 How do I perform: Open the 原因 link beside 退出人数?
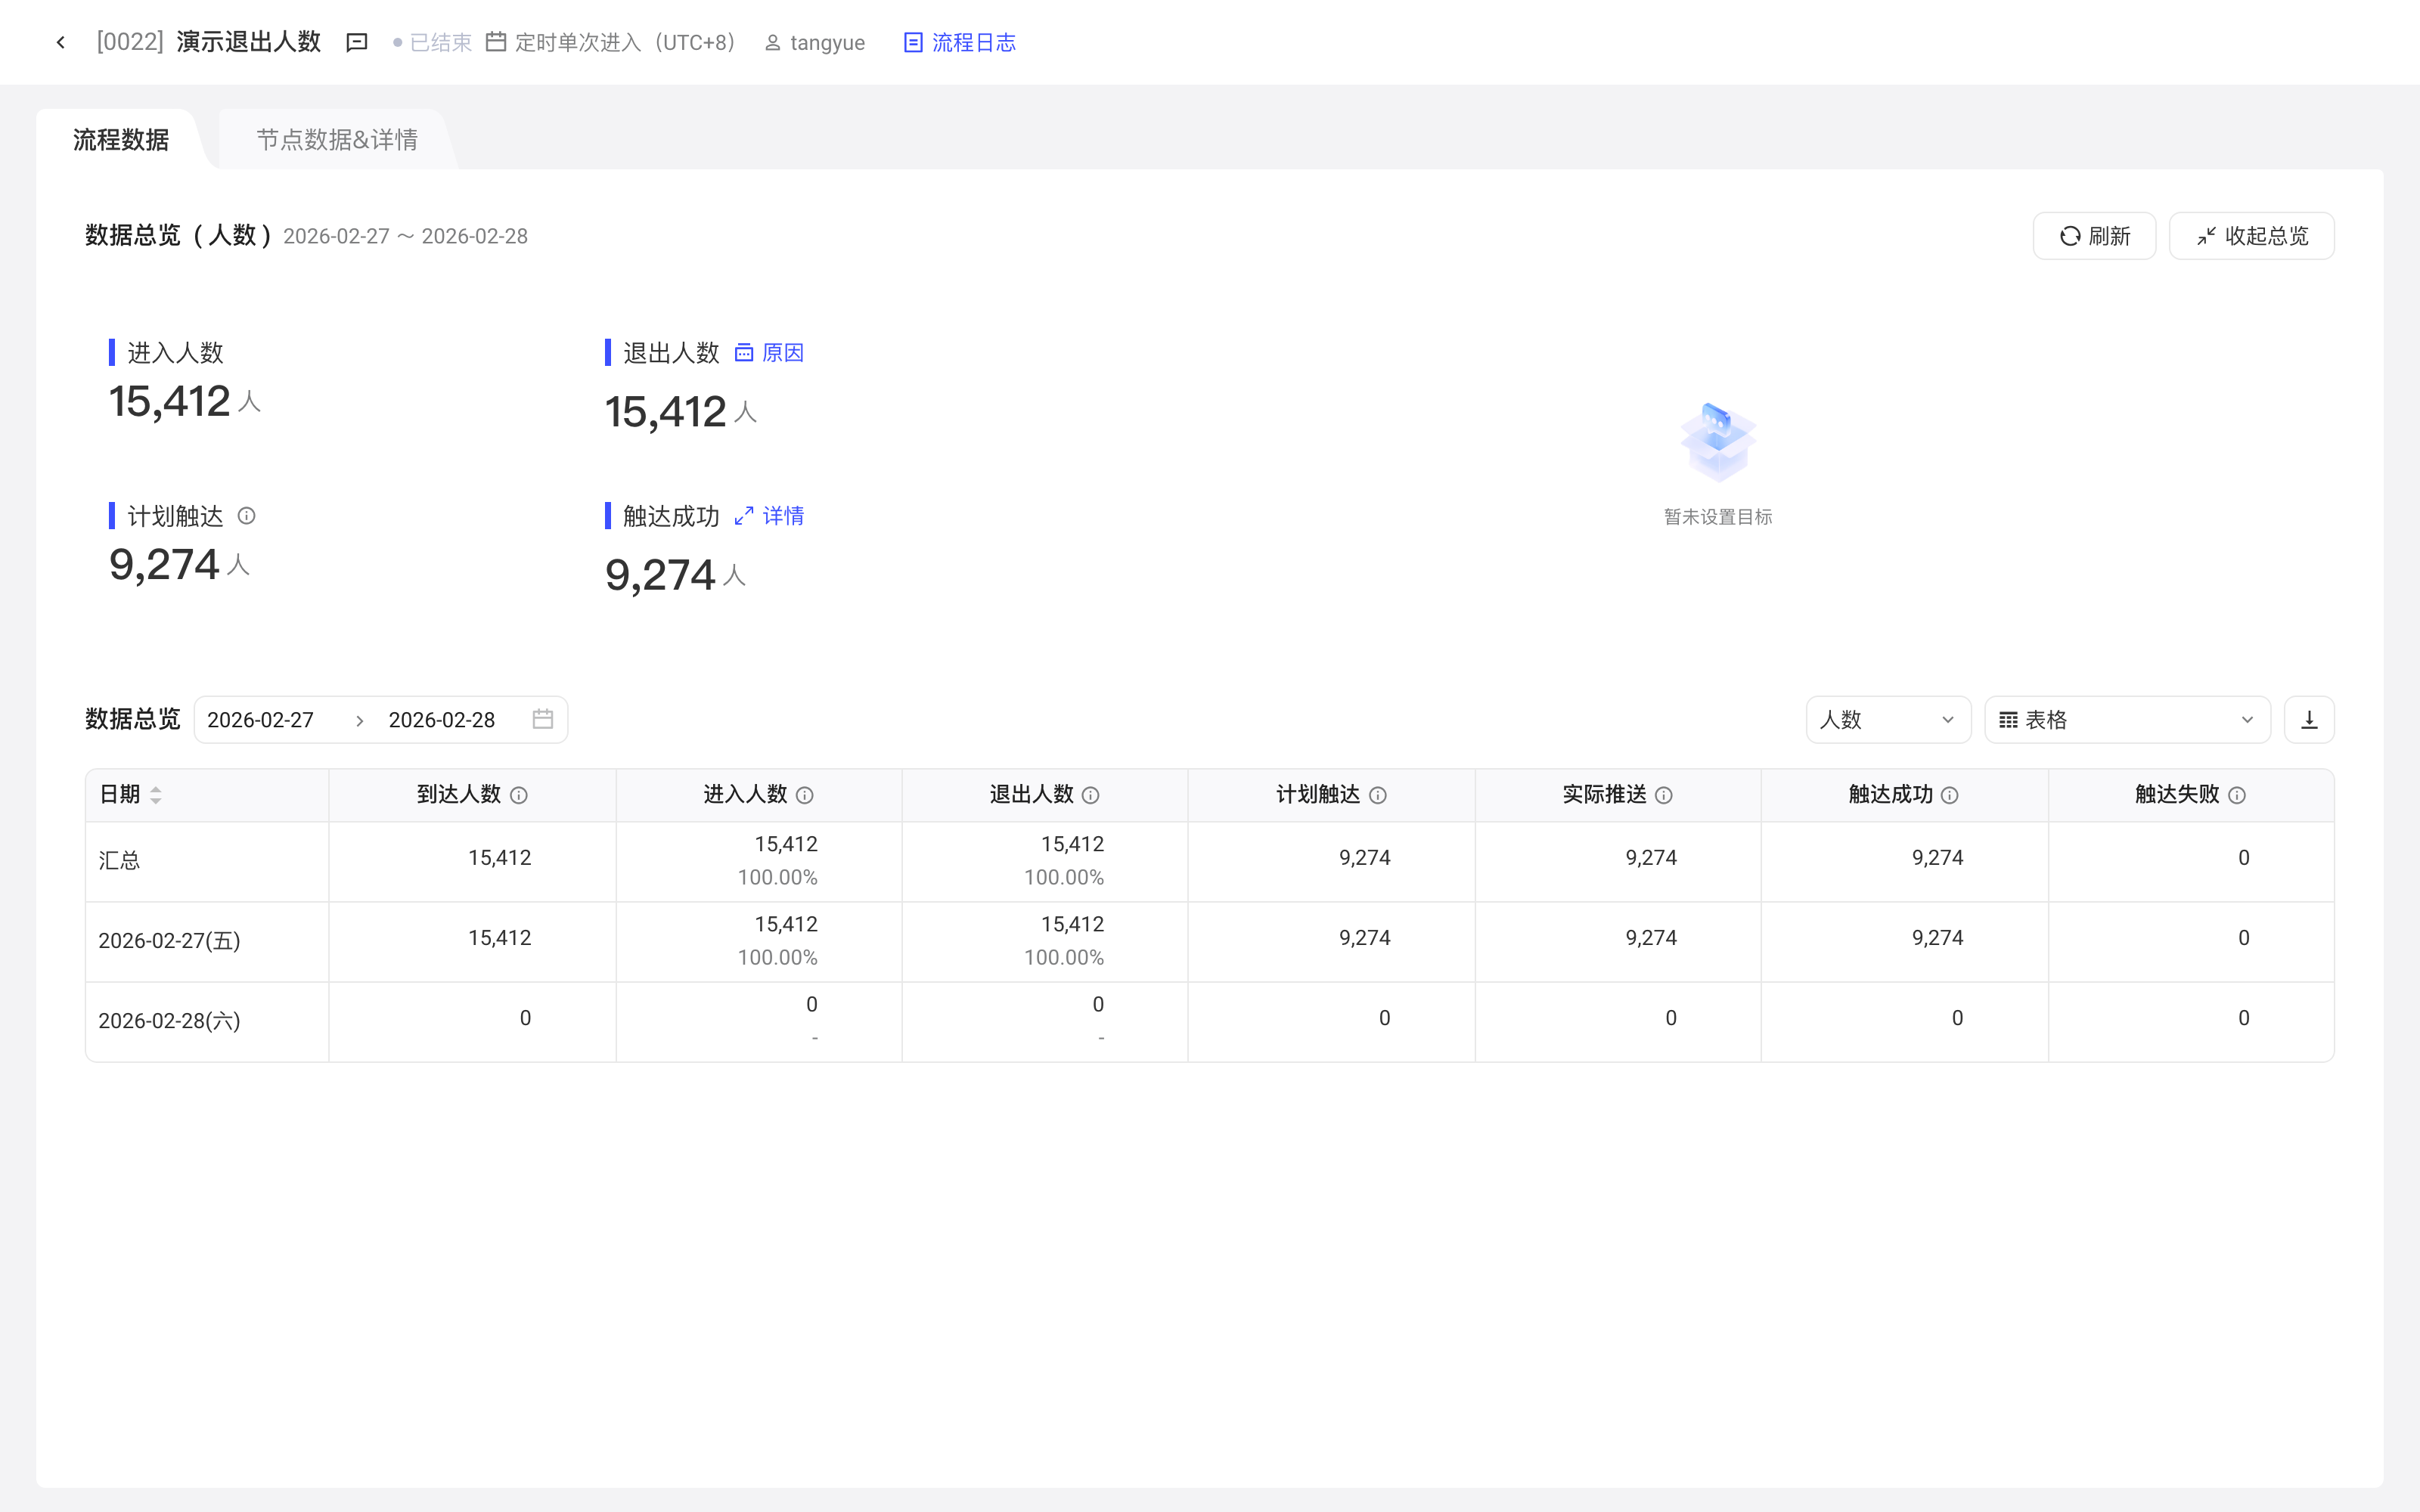pyautogui.click(x=770, y=352)
